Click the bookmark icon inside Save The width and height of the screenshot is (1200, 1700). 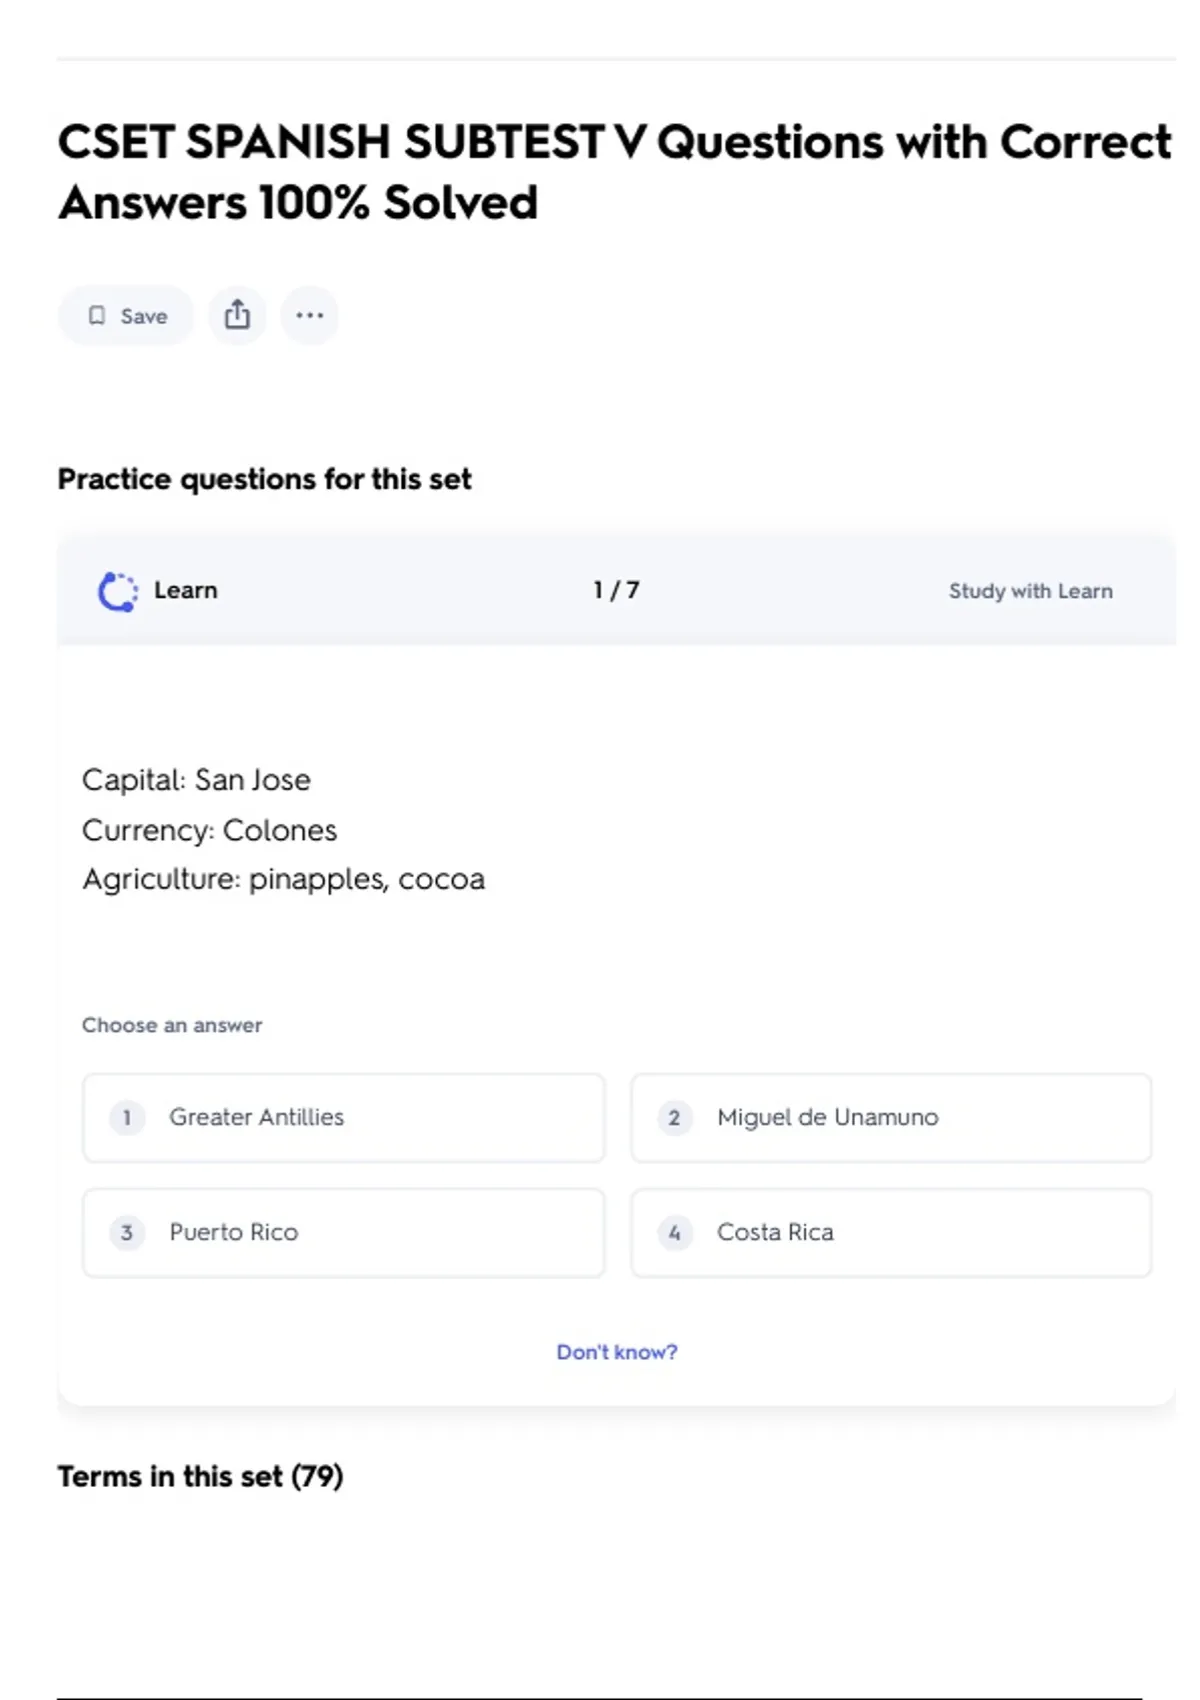(x=97, y=316)
